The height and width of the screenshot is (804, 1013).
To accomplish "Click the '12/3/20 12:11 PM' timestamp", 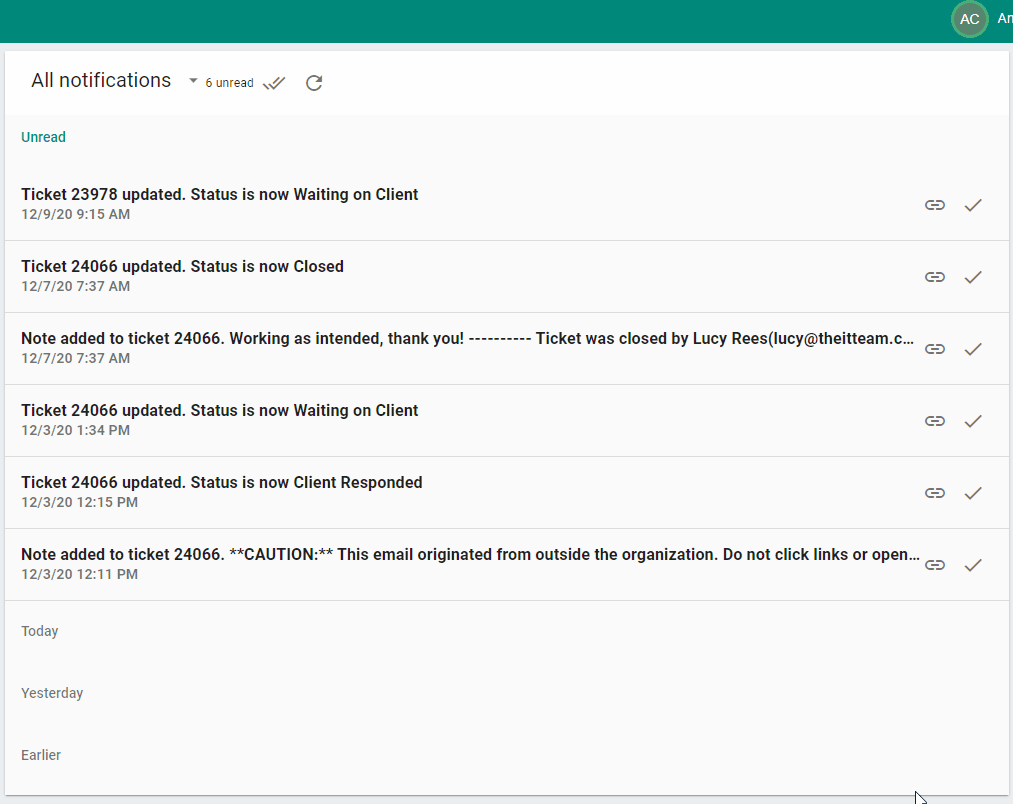I will point(79,574).
